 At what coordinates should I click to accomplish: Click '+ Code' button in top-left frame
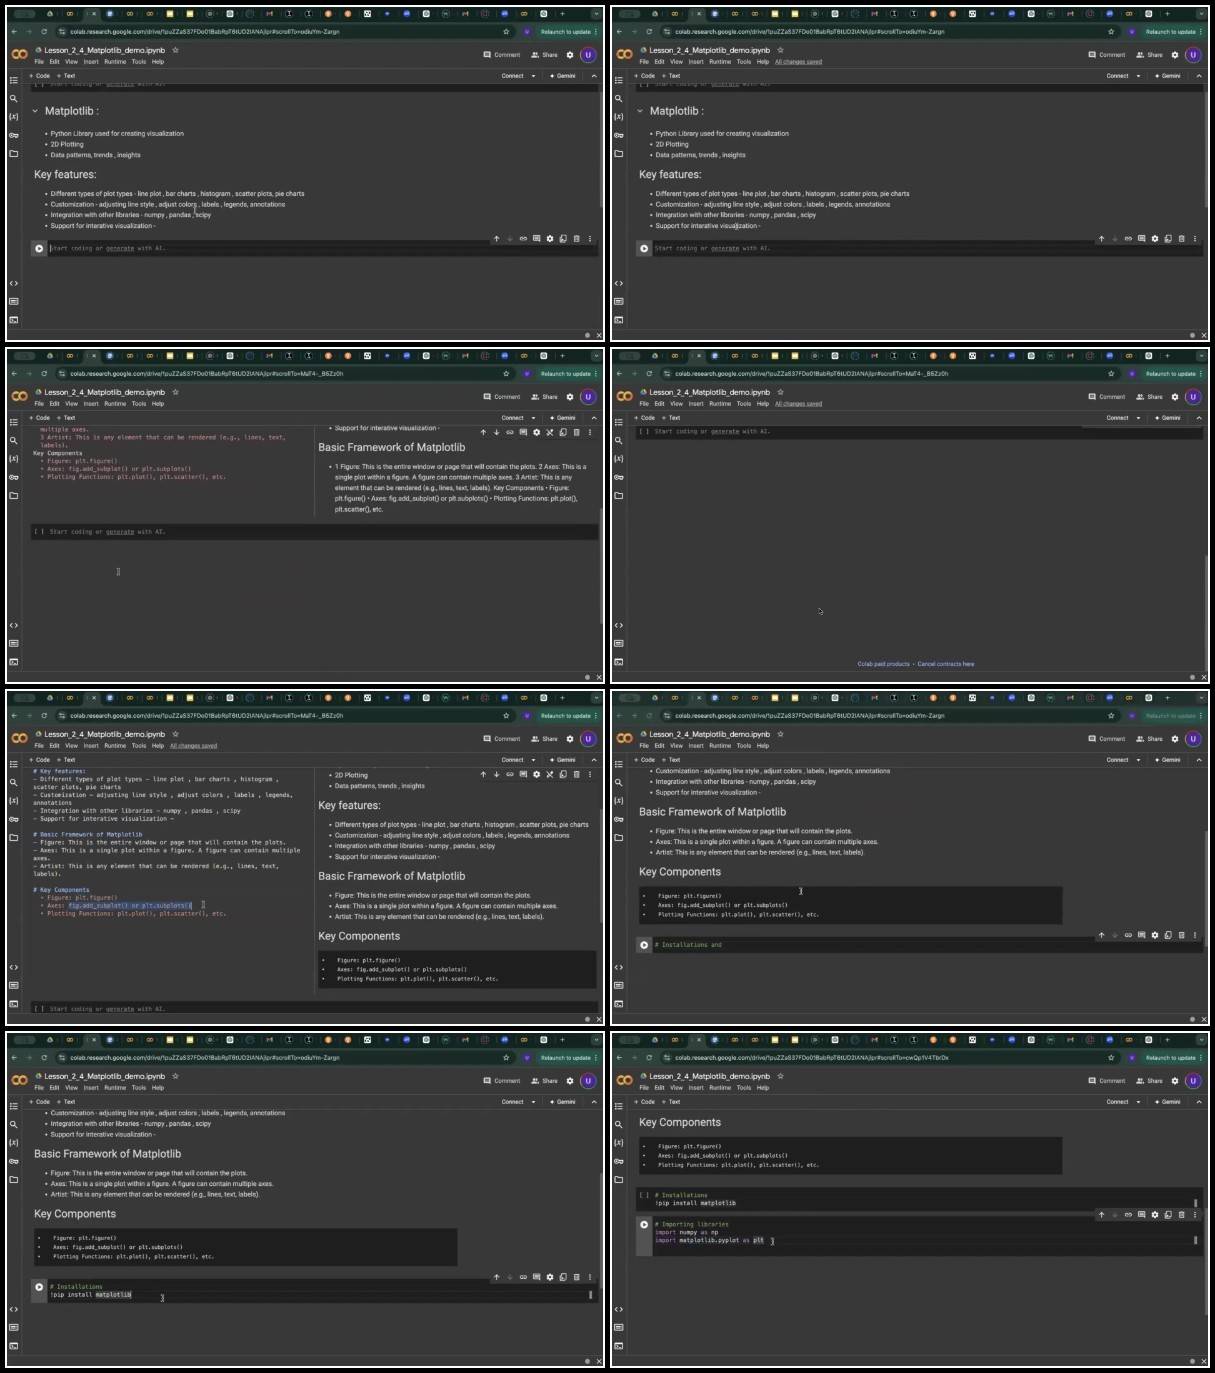[x=40, y=76]
